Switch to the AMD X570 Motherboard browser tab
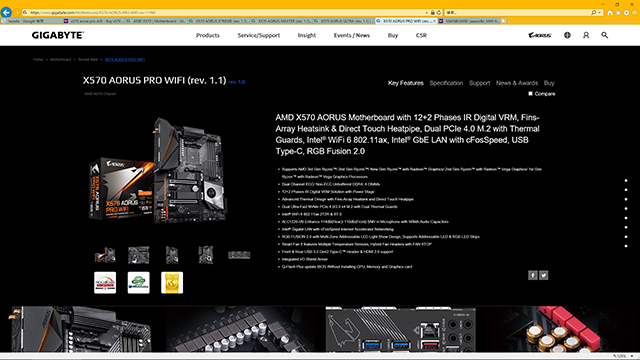This screenshot has height=360, width=640. click(x=156, y=21)
